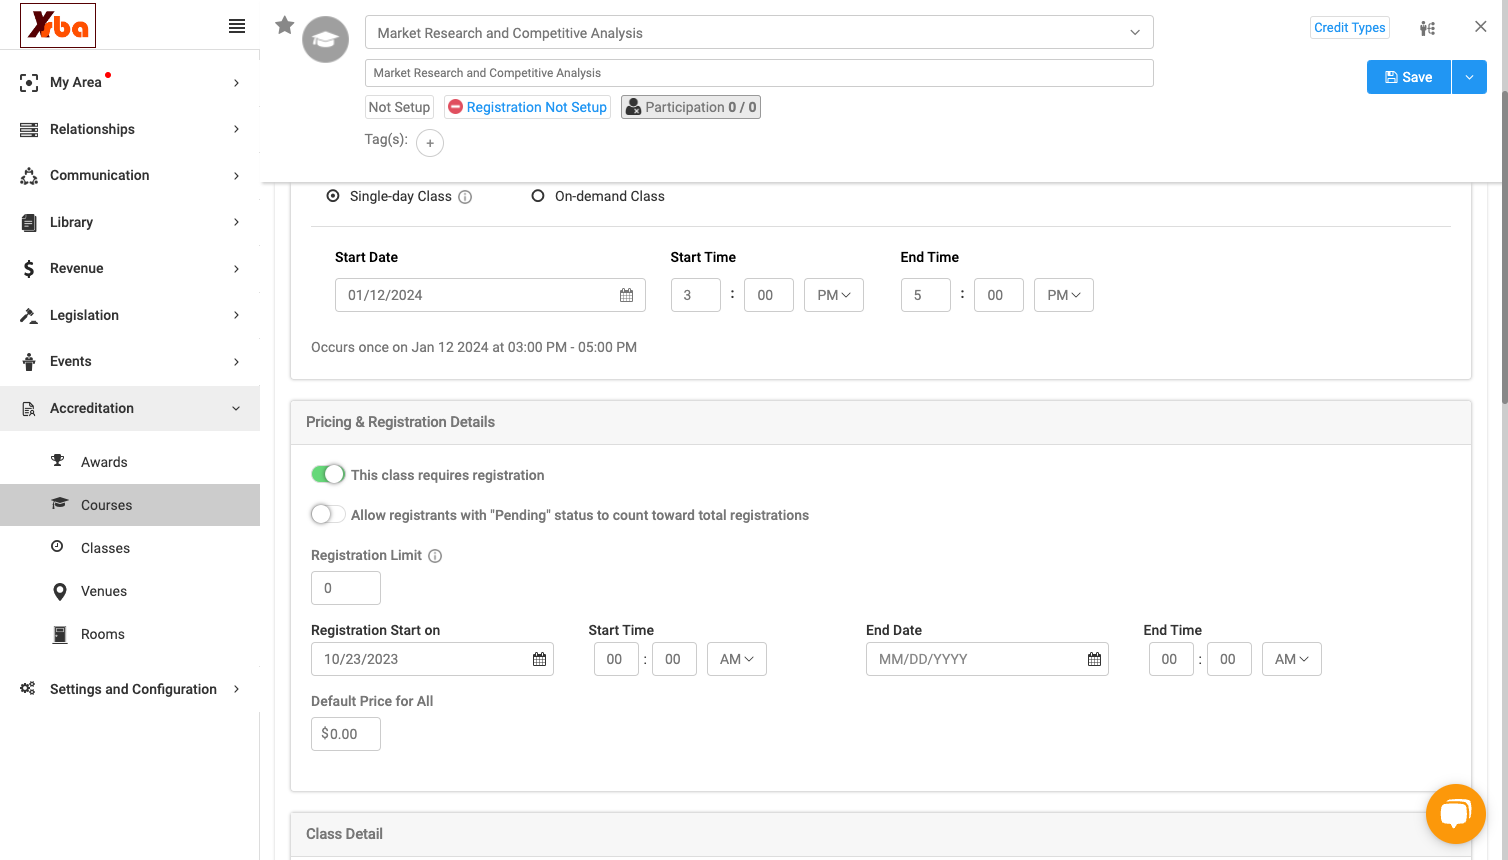The width and height of the screenshot is (1508, 860).
Task: Collapse the Accreditation menu
Action: [x=130, y=408]
